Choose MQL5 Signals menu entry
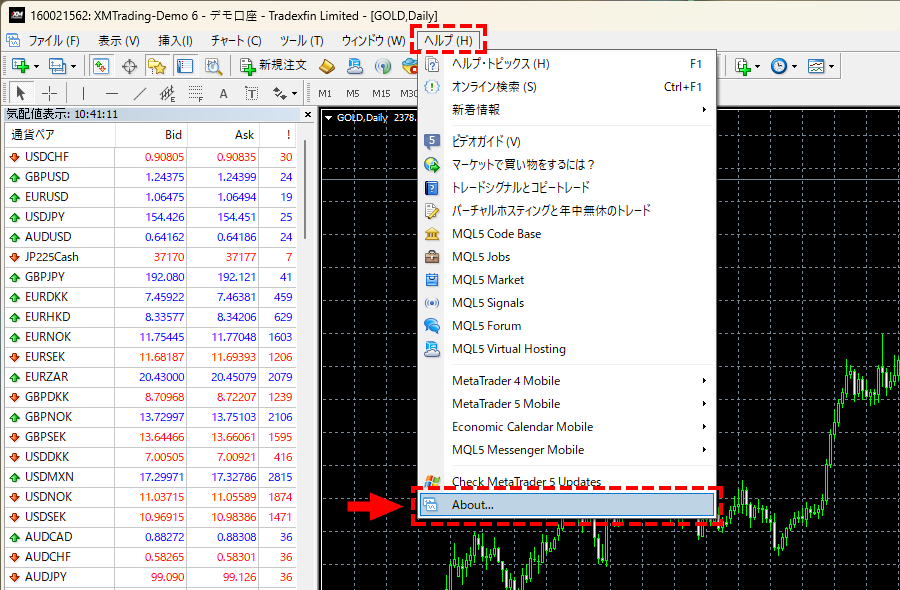Image resolution: width=900 pixels, height=590 pixels. pyautogui.click(x=567, y=302)
